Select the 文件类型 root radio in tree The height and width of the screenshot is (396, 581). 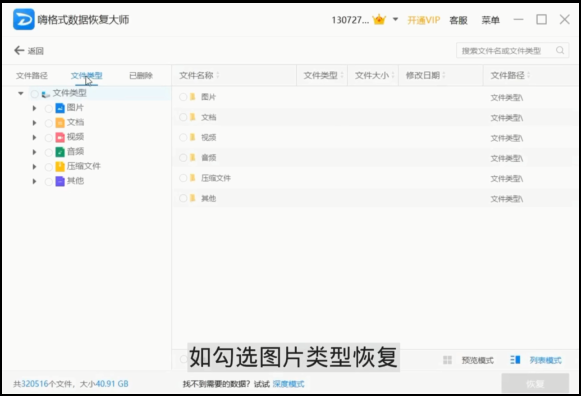(x=34, y=94)
